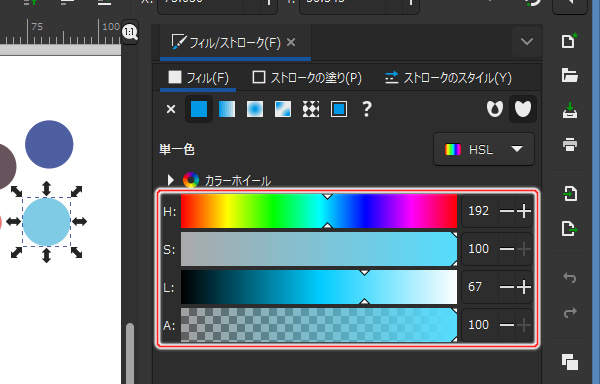Click top-middle scale handle arrow
This screenshot has height=384, width=600.
pyautogui.click(x=46, y=189)
